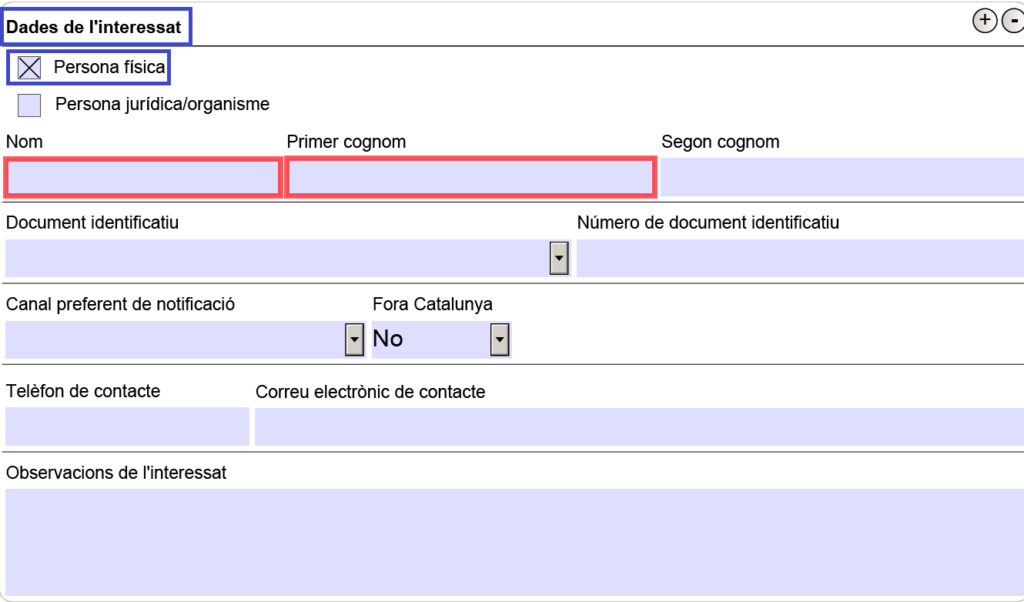Uncheck the Persona física checkbox
1024x602 pixels.
29,68
